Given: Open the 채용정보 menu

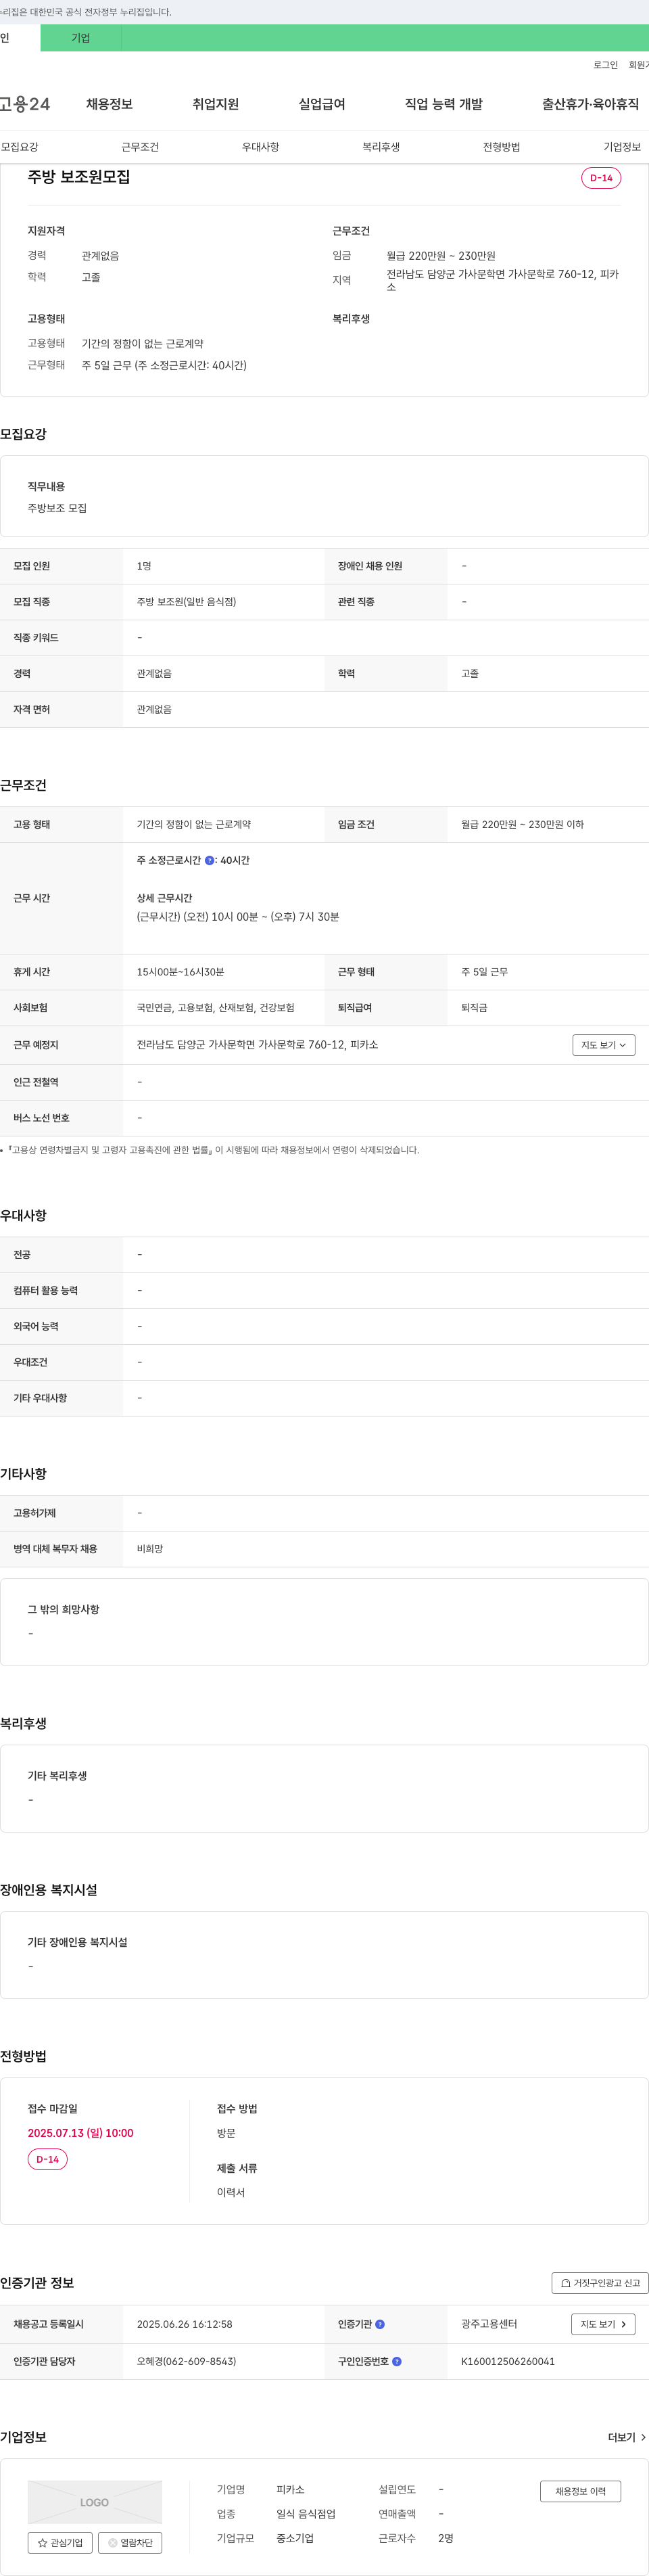Looking at the screenshot, I should [x=109, y=104].
